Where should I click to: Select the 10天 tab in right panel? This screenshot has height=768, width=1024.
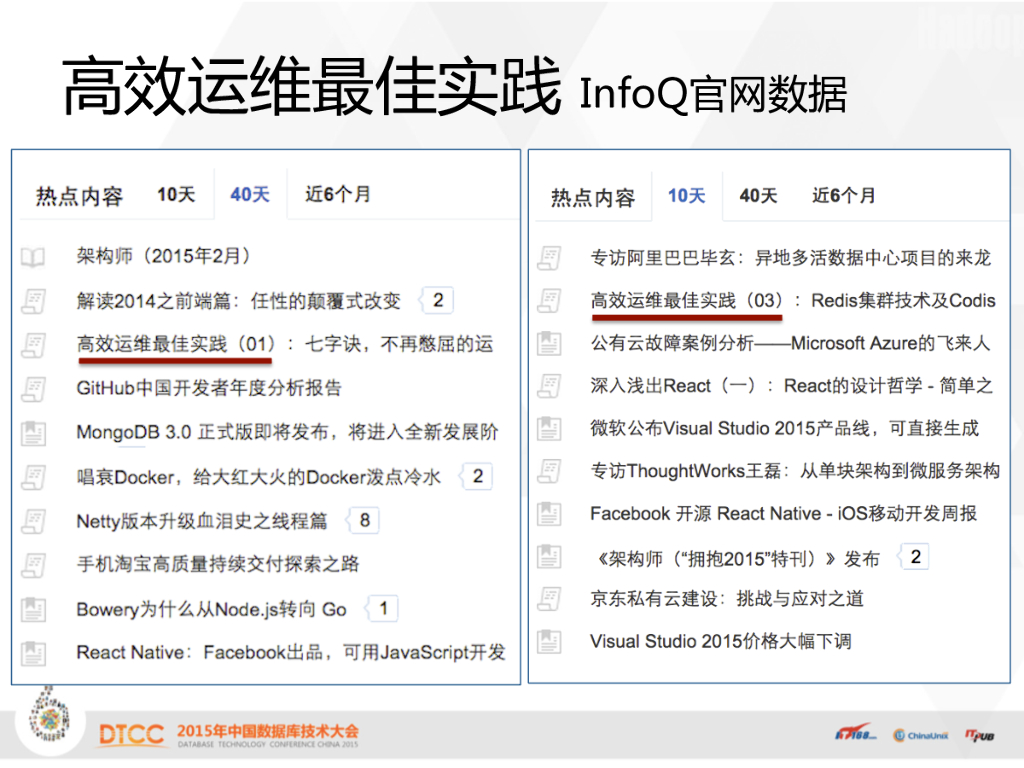pos(686,195)
